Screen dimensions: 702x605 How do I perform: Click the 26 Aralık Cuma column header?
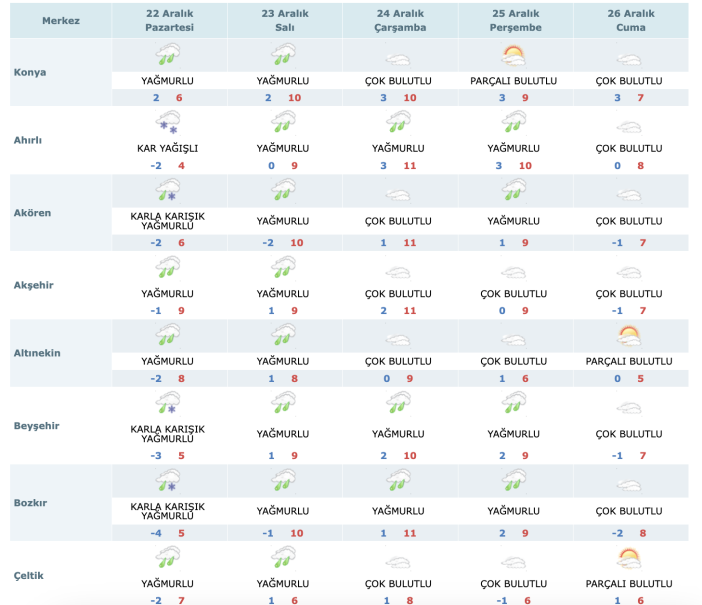click(630, 20)
